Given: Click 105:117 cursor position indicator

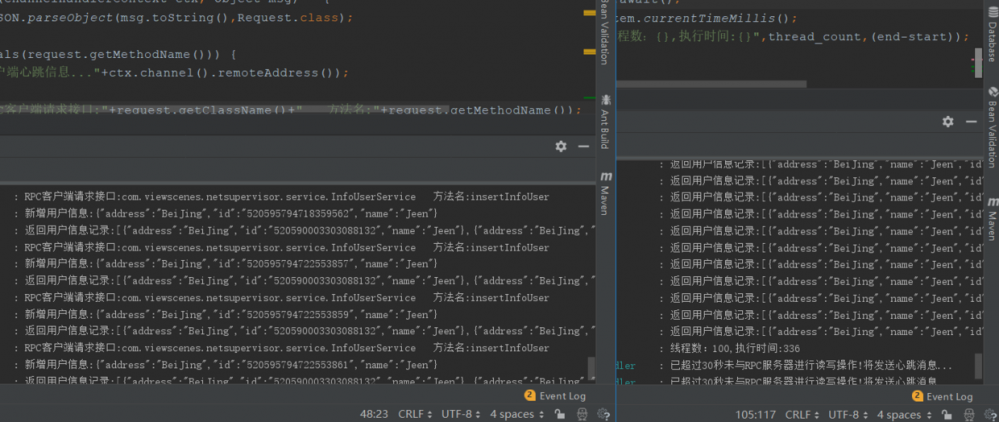Looking at the screenshot, I should (756, 414).
